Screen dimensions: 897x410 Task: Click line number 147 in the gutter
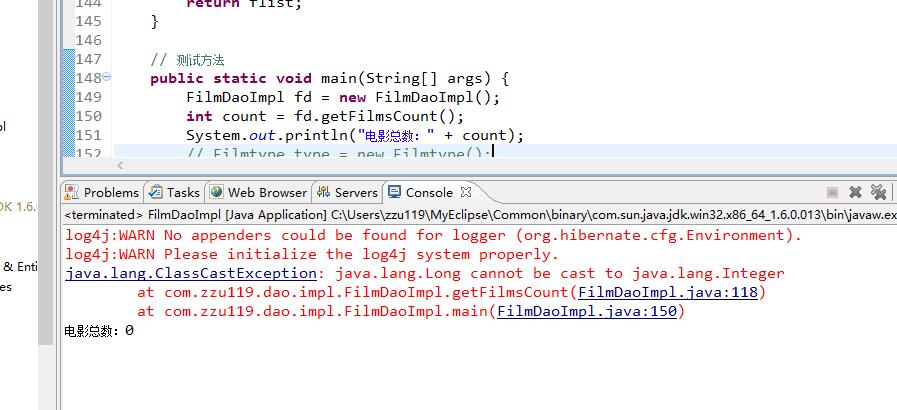[89, 59]
